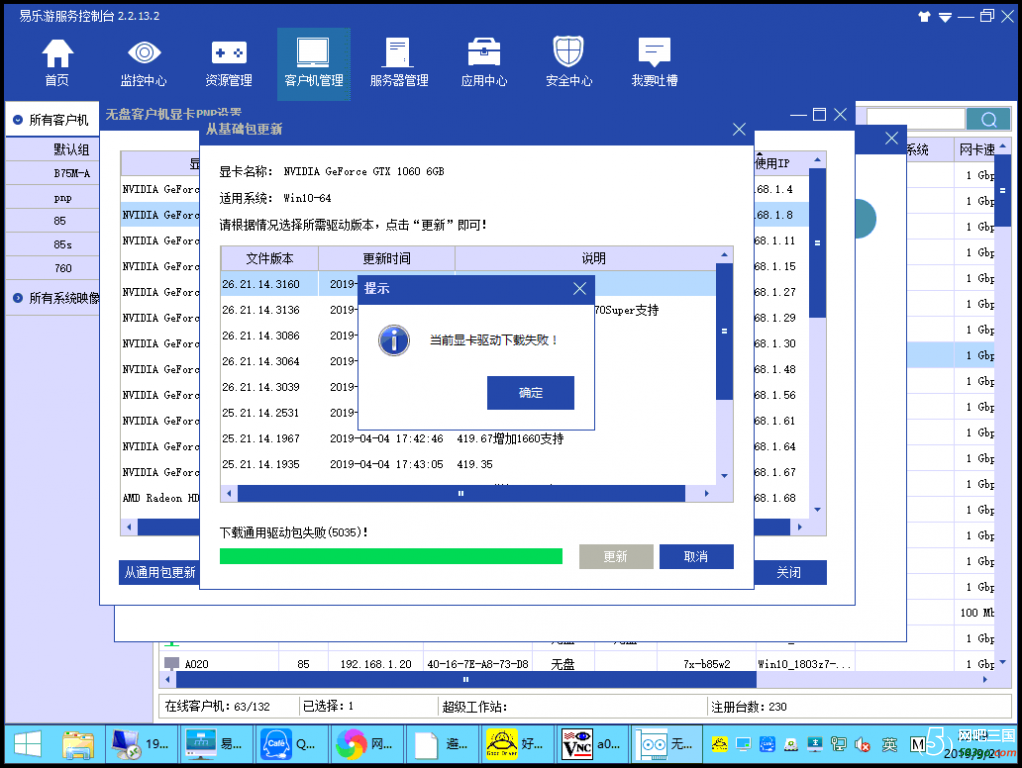Open File Explorer in taskbar
The image size is (1022, 768).
[78, 744]
